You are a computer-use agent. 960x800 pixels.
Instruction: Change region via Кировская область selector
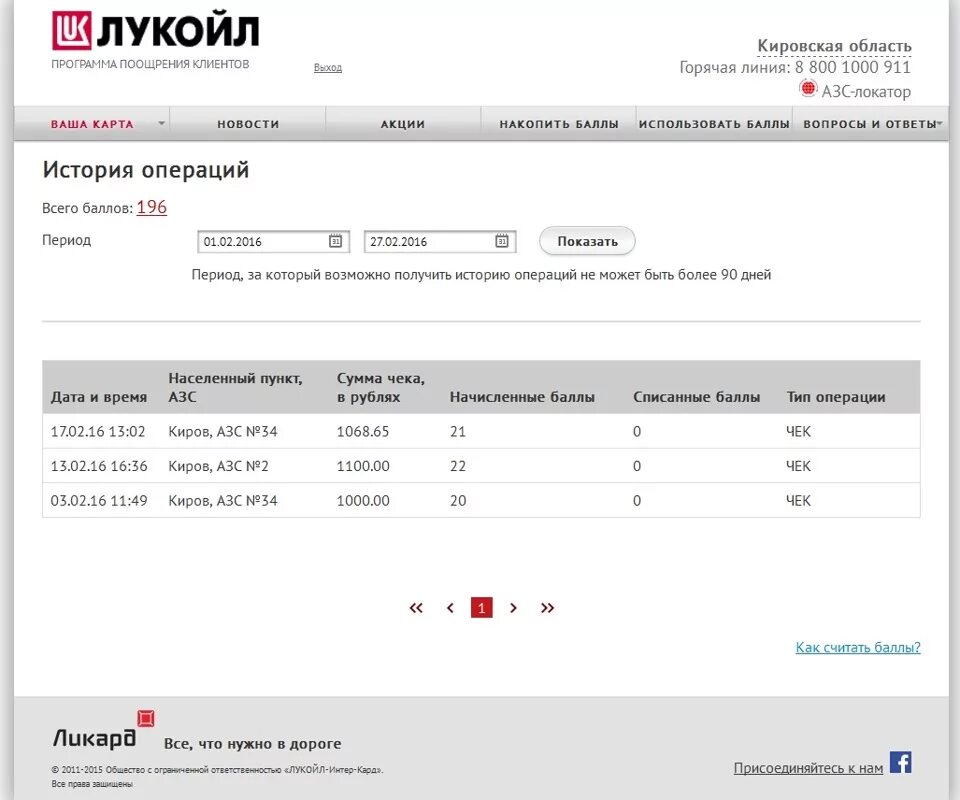[834, 46]
